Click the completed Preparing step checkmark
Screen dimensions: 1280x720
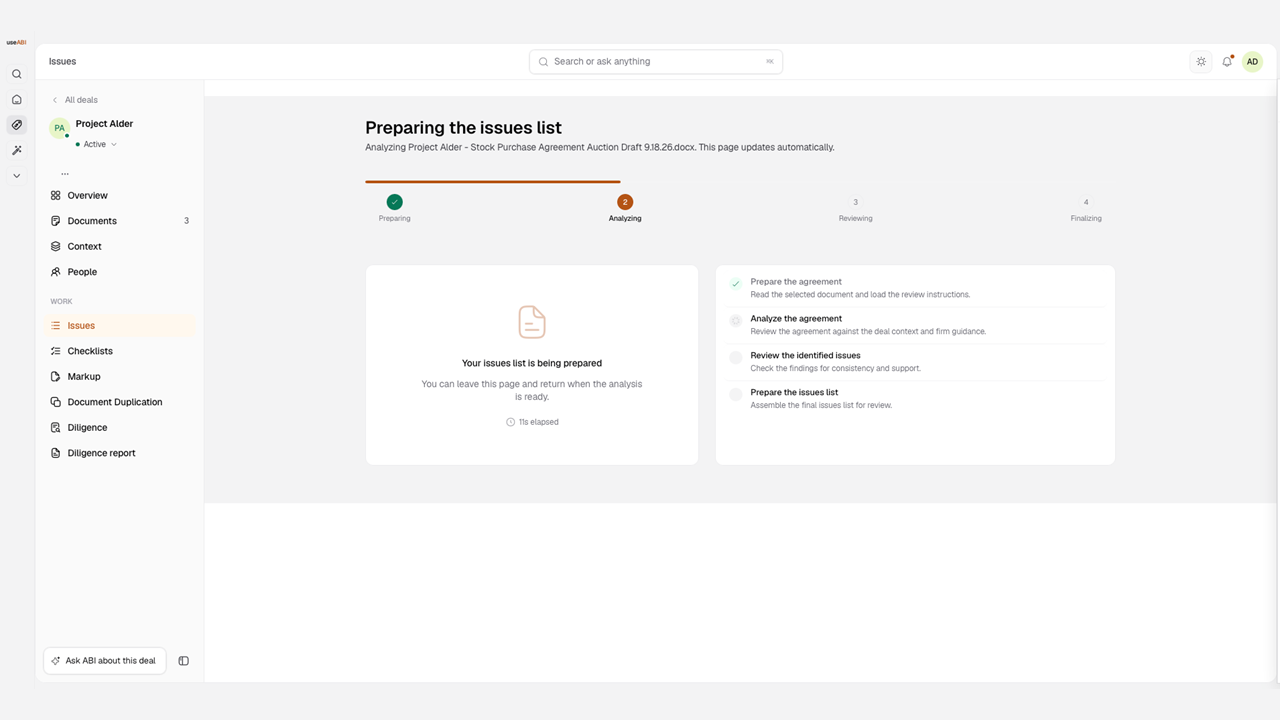[x=395, y=202]
